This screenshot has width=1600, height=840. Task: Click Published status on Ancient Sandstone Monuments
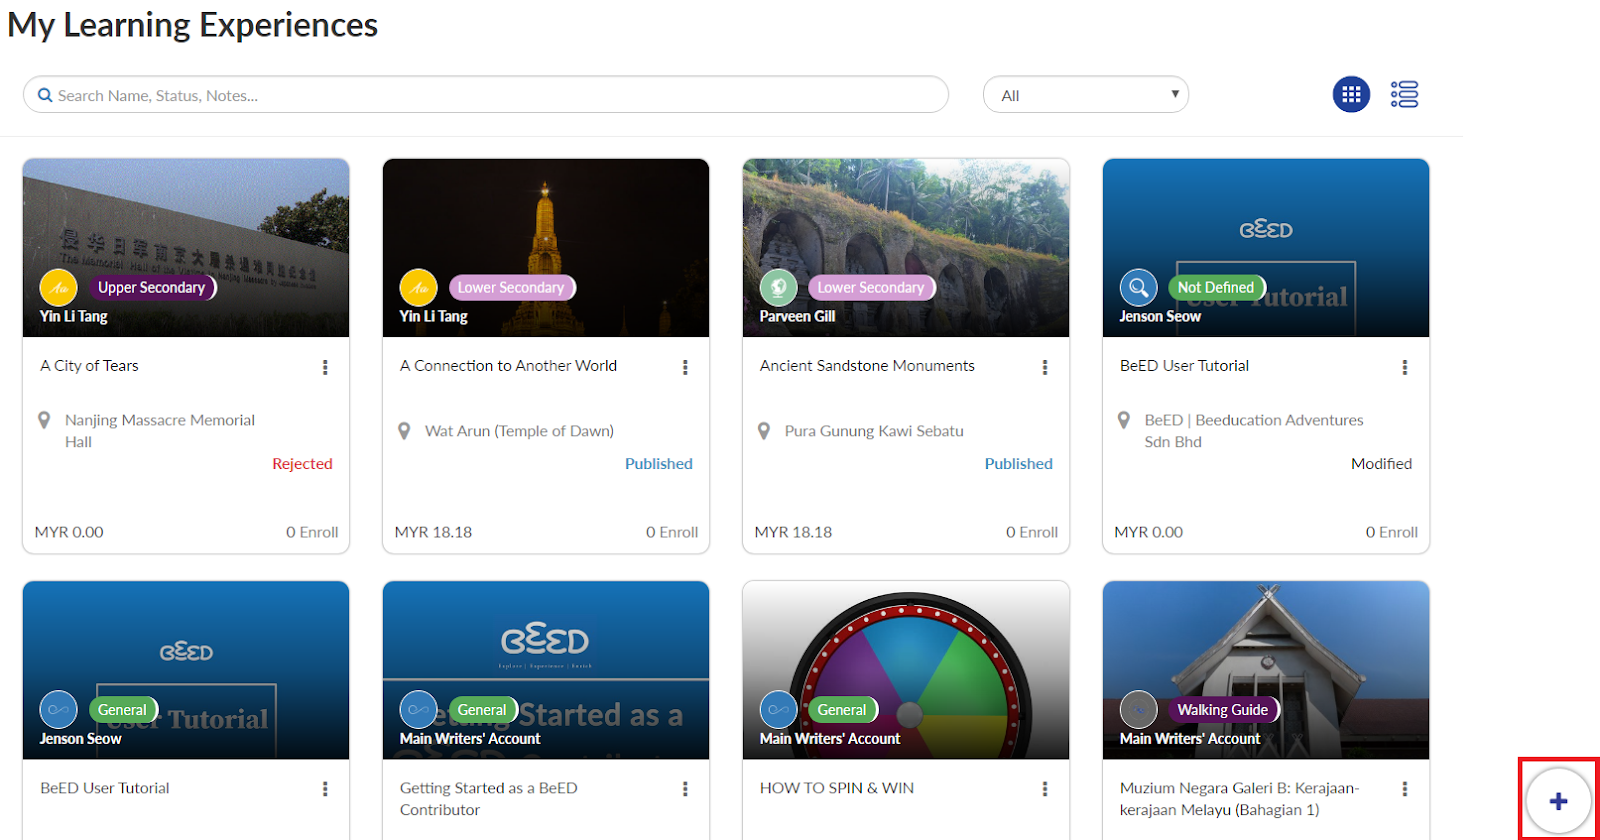(x=1019, y=464)
